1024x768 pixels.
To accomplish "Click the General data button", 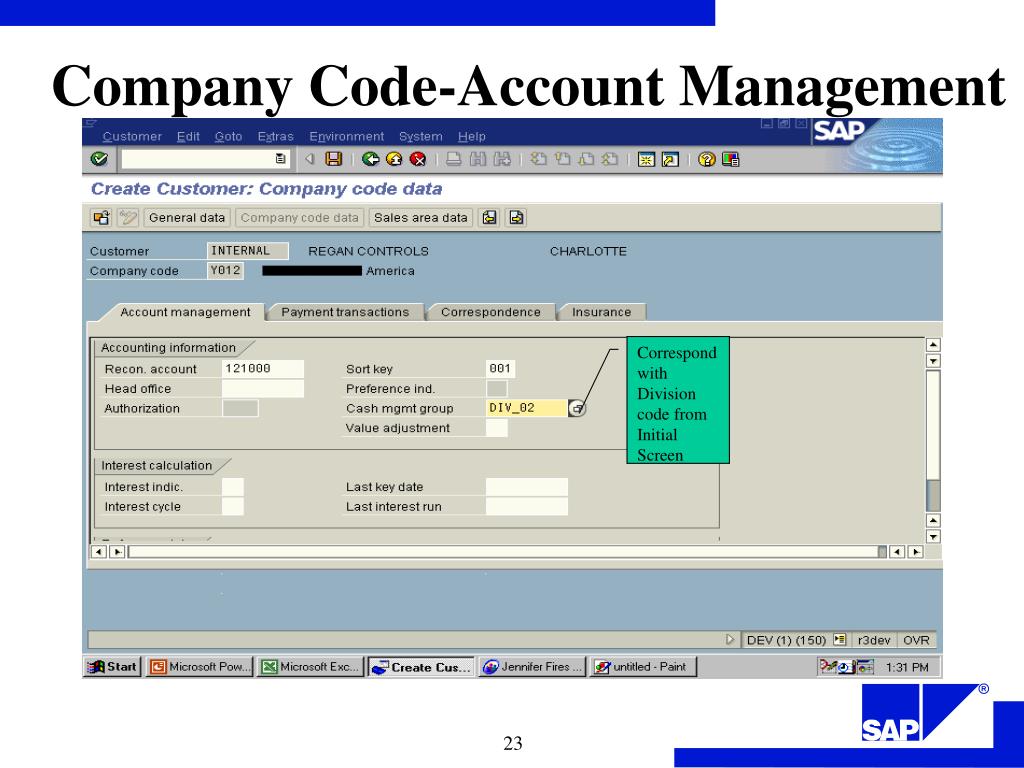I will 187,217.
